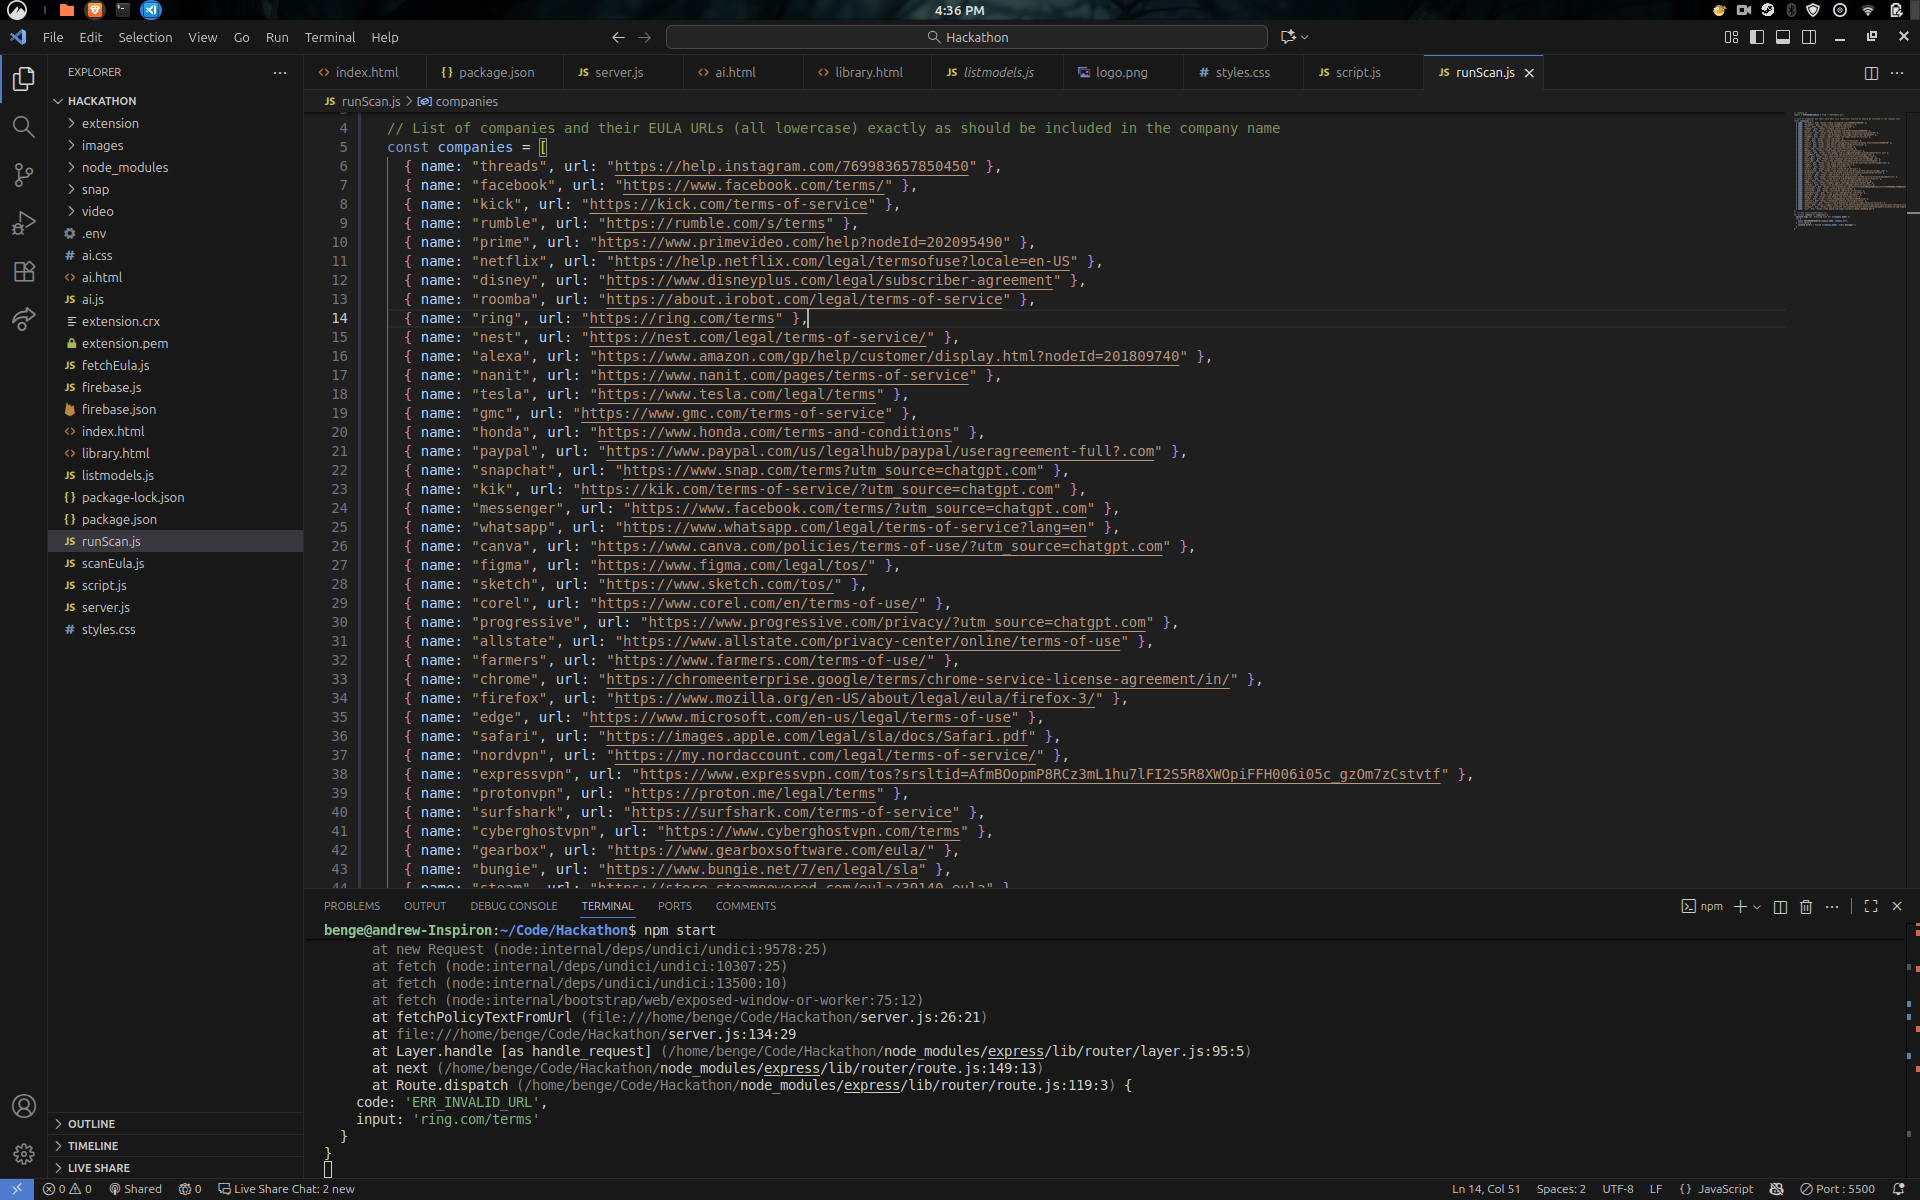1920x1200 pixels.
Task: Switch to the server.js editor tab
Action: click(618, 73)
